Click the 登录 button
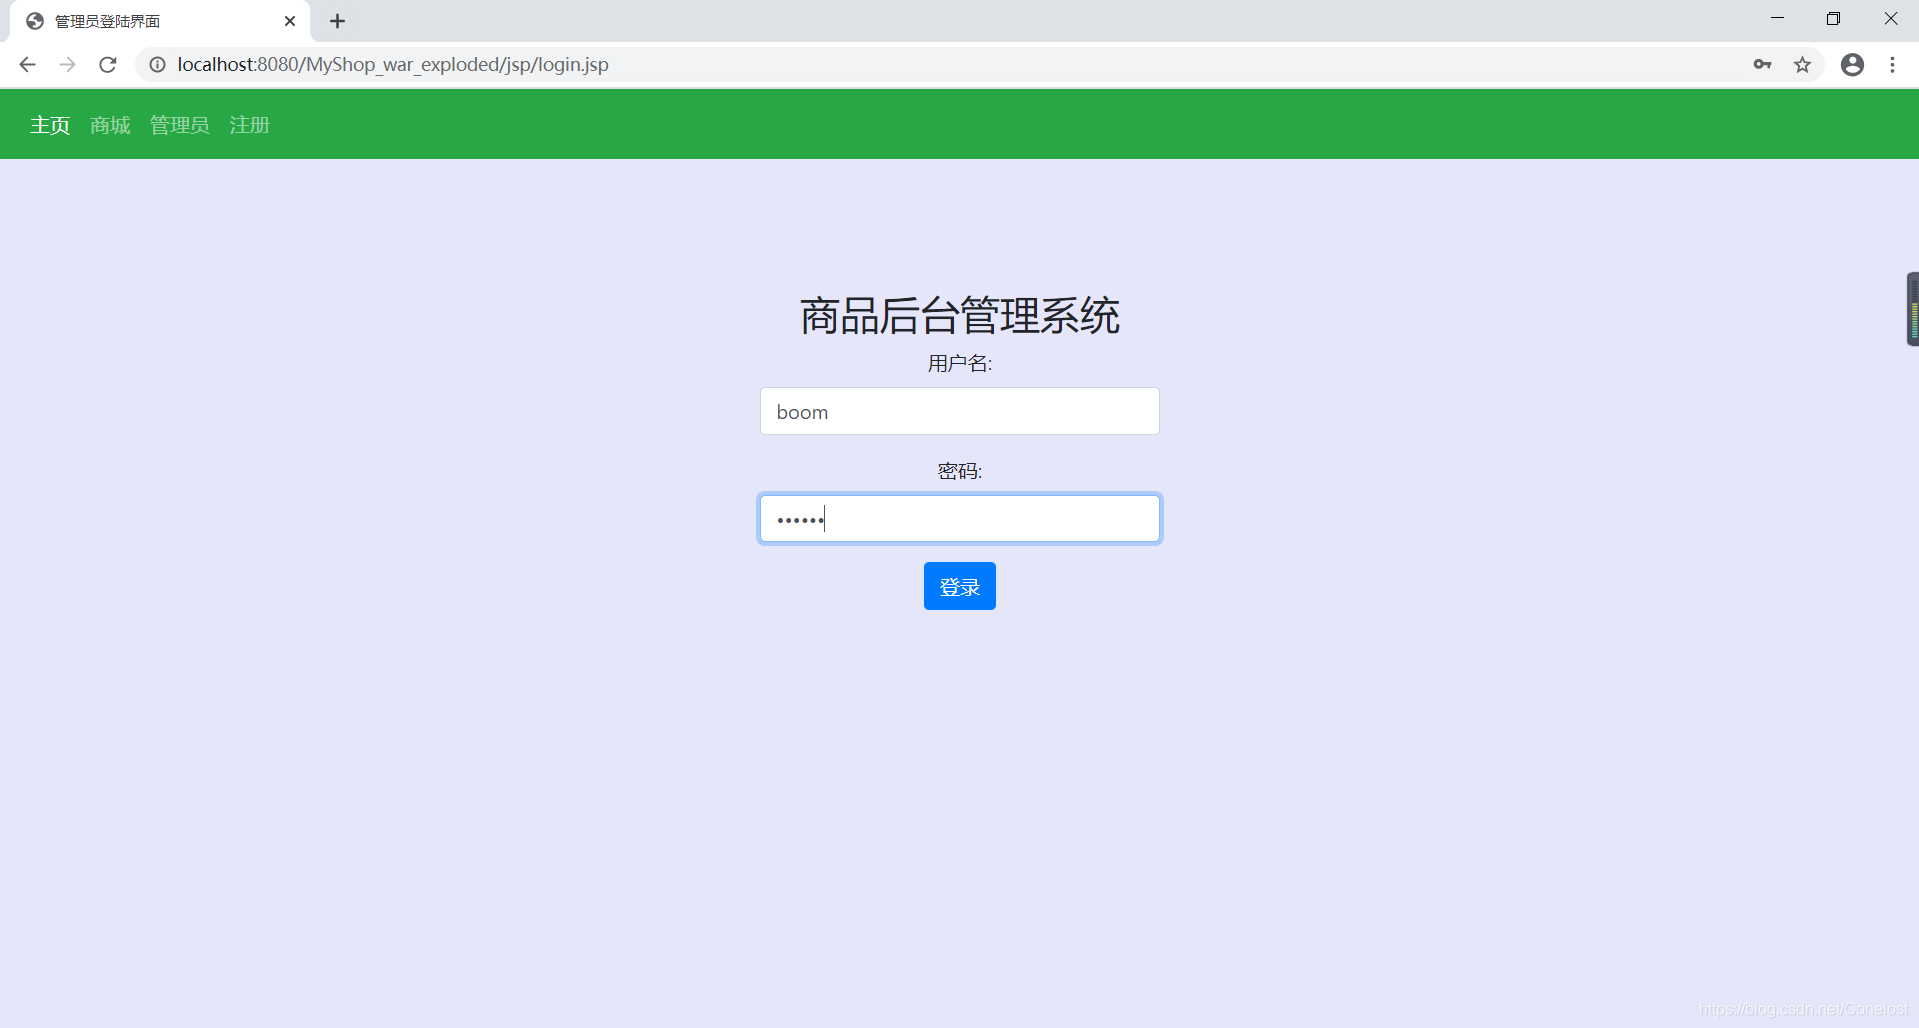 click(960, 586)
